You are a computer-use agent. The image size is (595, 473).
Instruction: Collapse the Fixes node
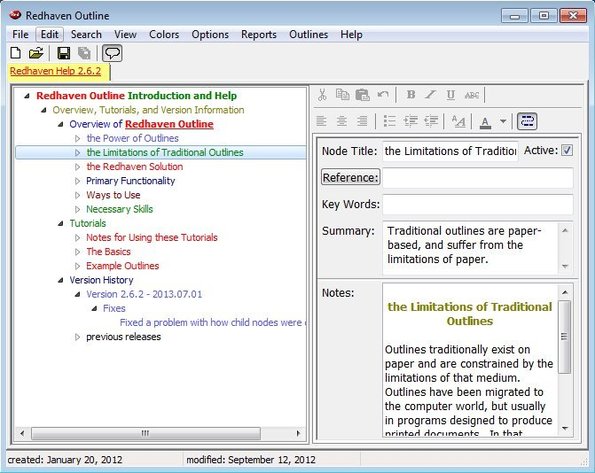[x=94, y=309]
